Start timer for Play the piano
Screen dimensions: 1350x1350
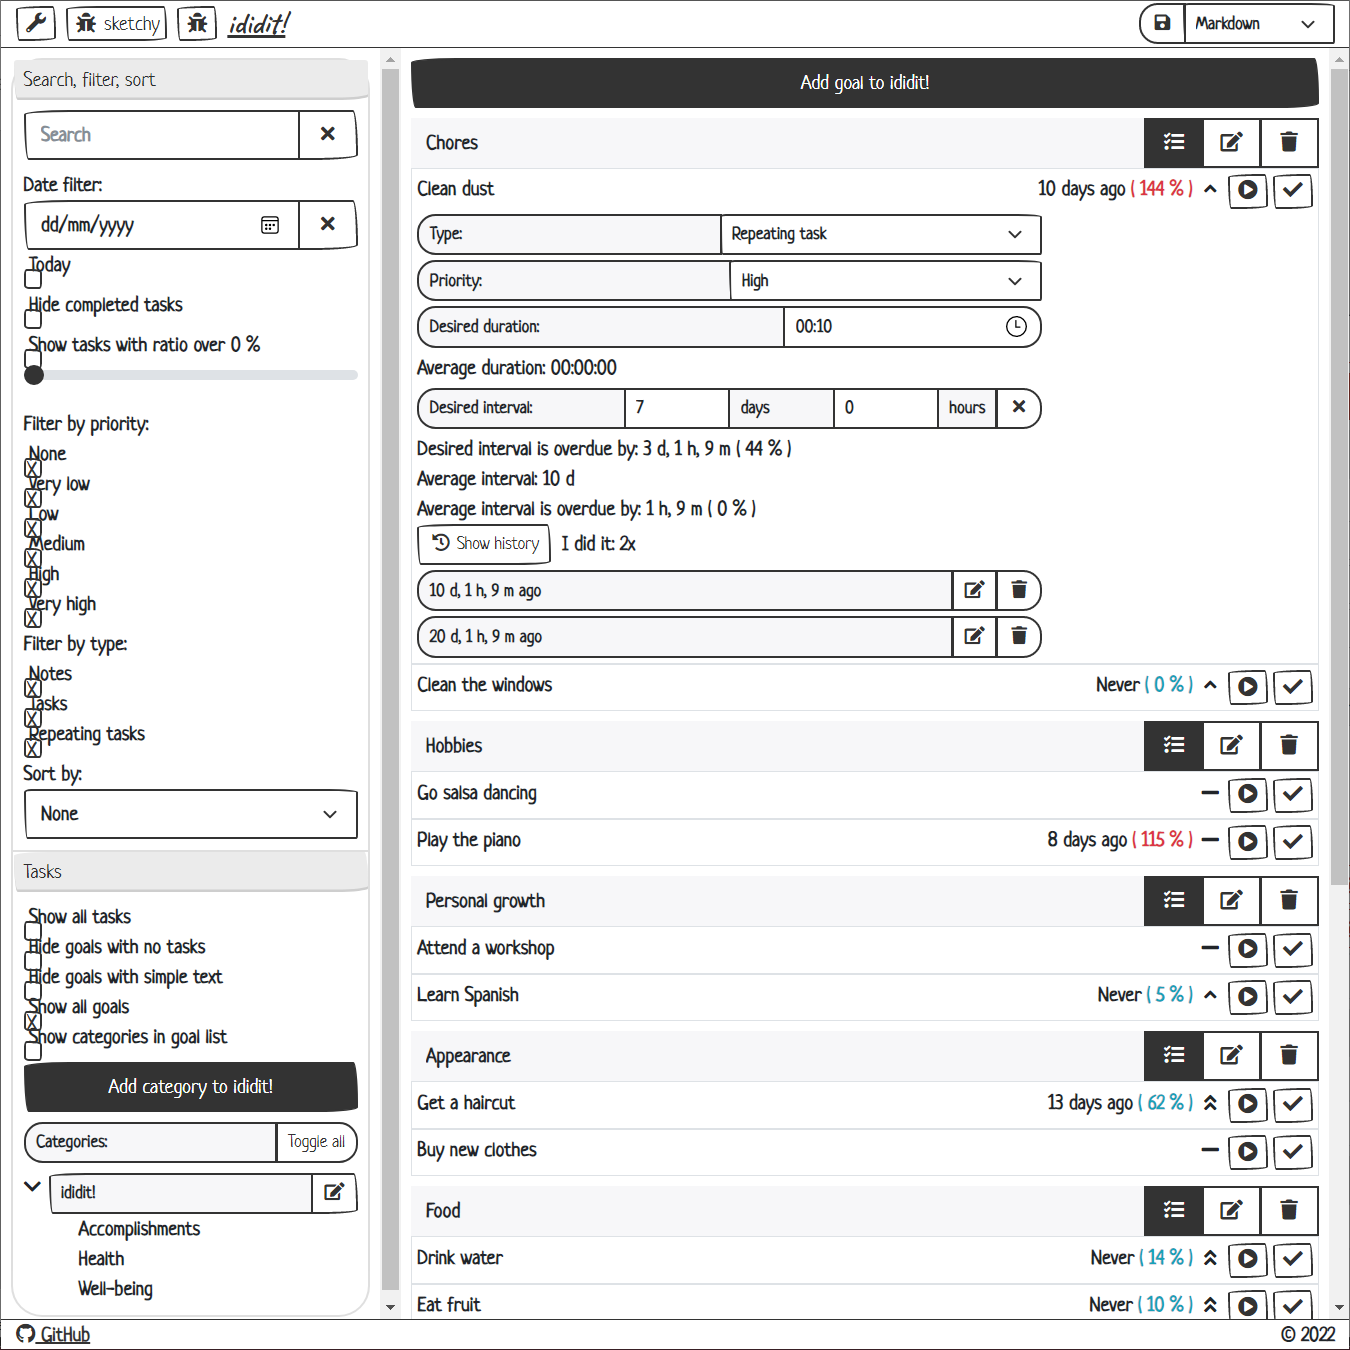(x=1247, y=841)
